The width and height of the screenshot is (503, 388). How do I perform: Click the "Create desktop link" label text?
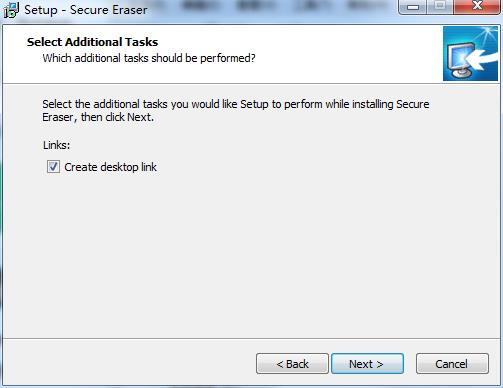(110, 167)
